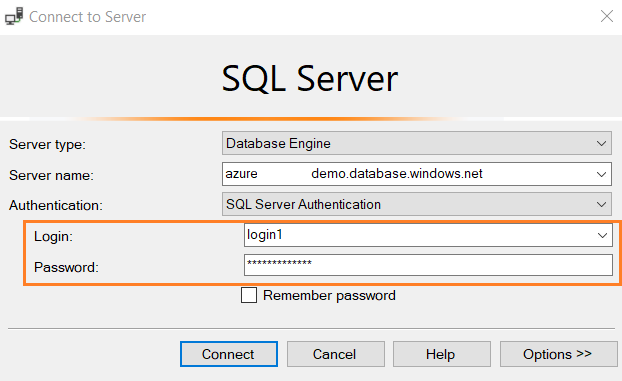This screenshot has width=622, height=381.
Task: Open Help for the connection dialog
Action: (x=442, y=354)
